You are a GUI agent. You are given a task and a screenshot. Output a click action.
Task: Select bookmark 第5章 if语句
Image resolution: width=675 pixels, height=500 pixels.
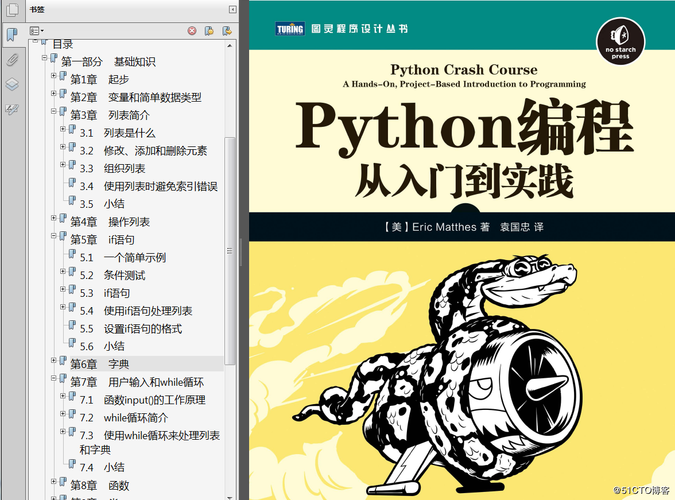[x=102, y=240]
